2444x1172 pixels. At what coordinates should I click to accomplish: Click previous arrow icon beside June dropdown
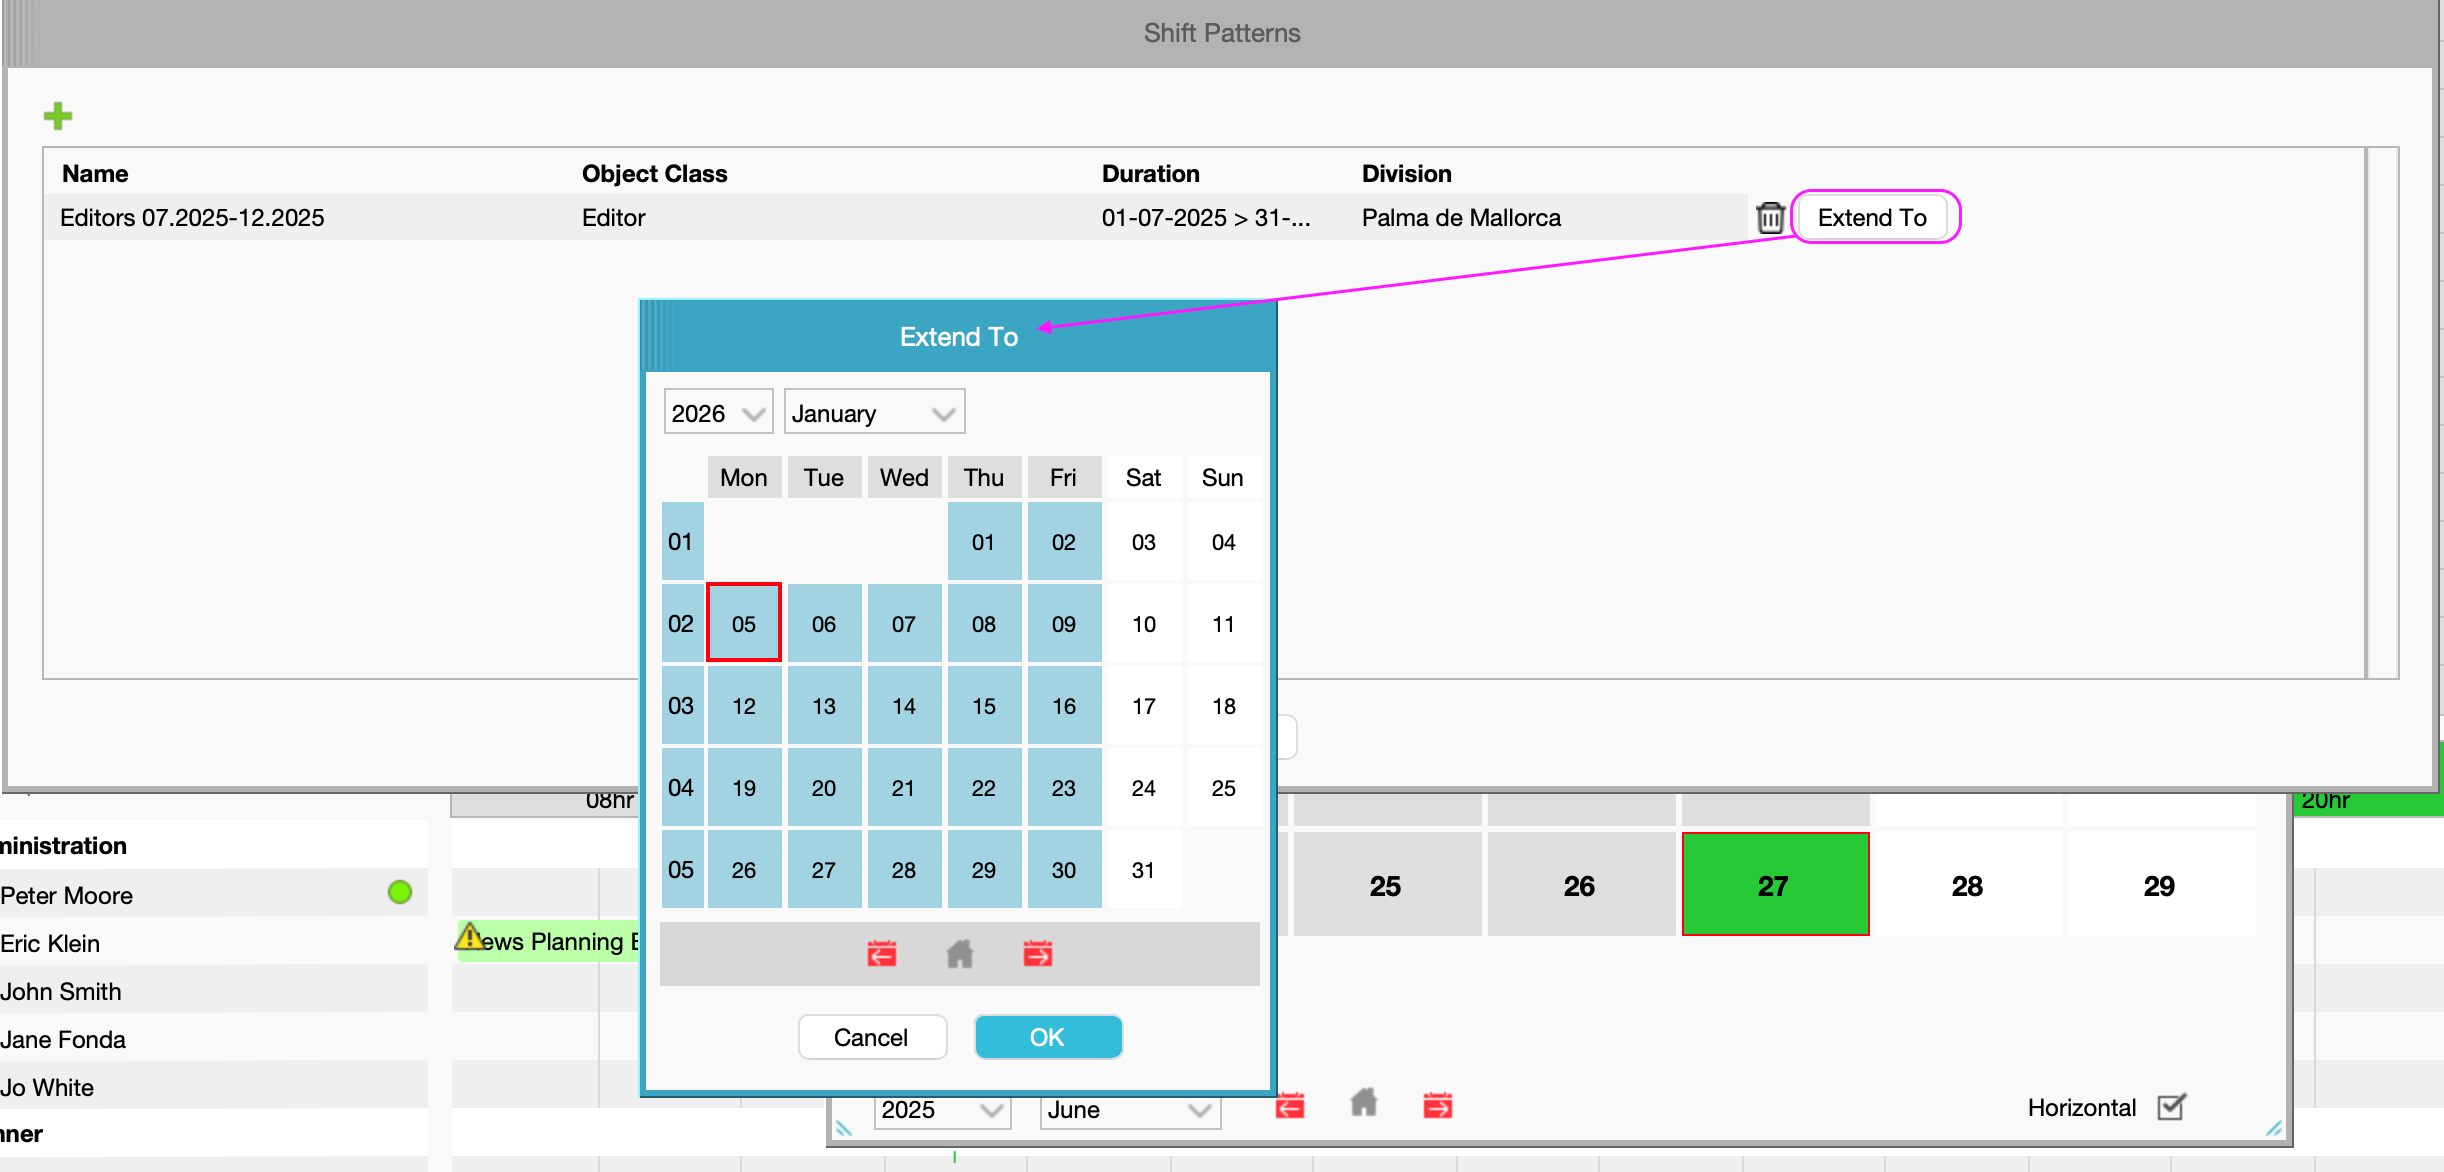1289,1105
